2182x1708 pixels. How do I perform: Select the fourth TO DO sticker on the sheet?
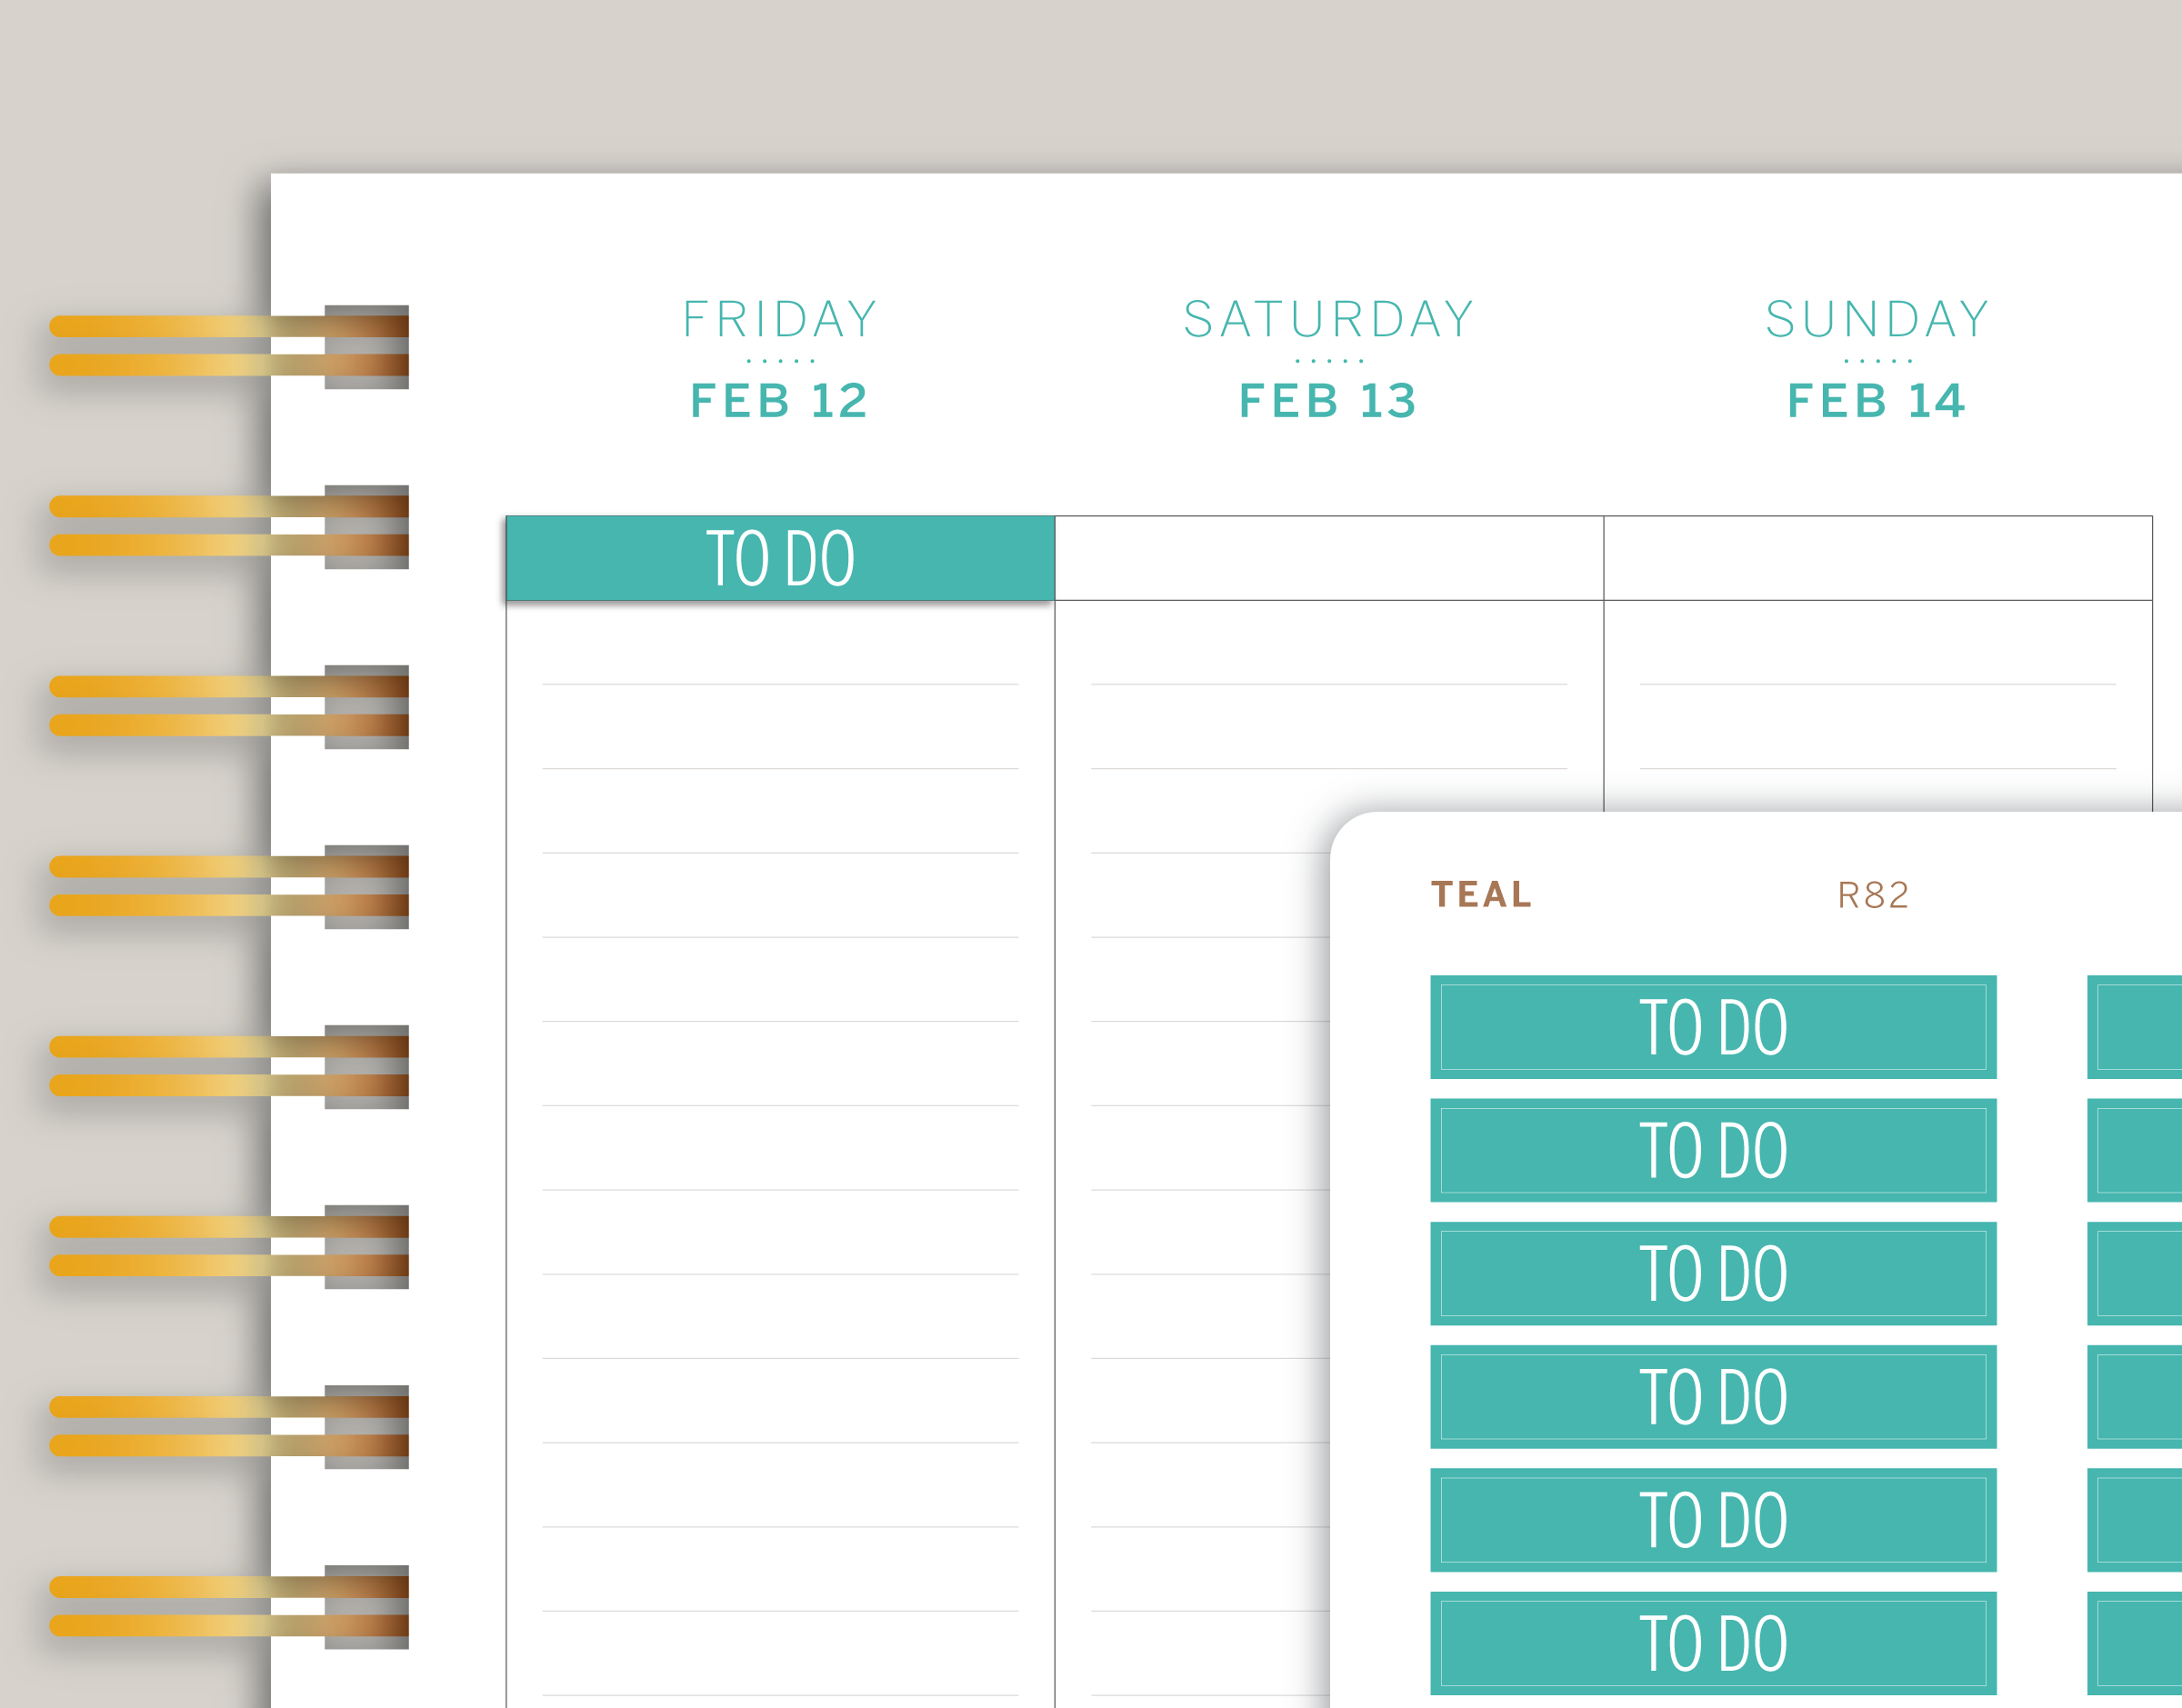click(x=1713, y=1396)
